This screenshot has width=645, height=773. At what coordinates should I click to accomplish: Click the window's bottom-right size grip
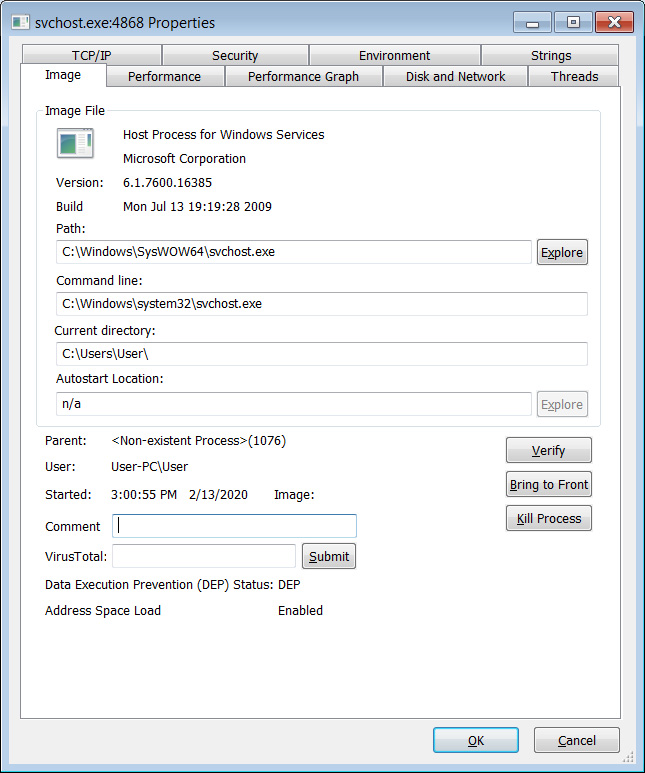tap(628, 756)
